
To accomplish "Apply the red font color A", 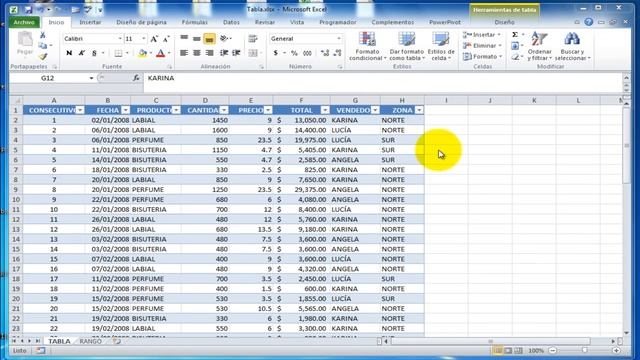I will click(x=160, y=53).
